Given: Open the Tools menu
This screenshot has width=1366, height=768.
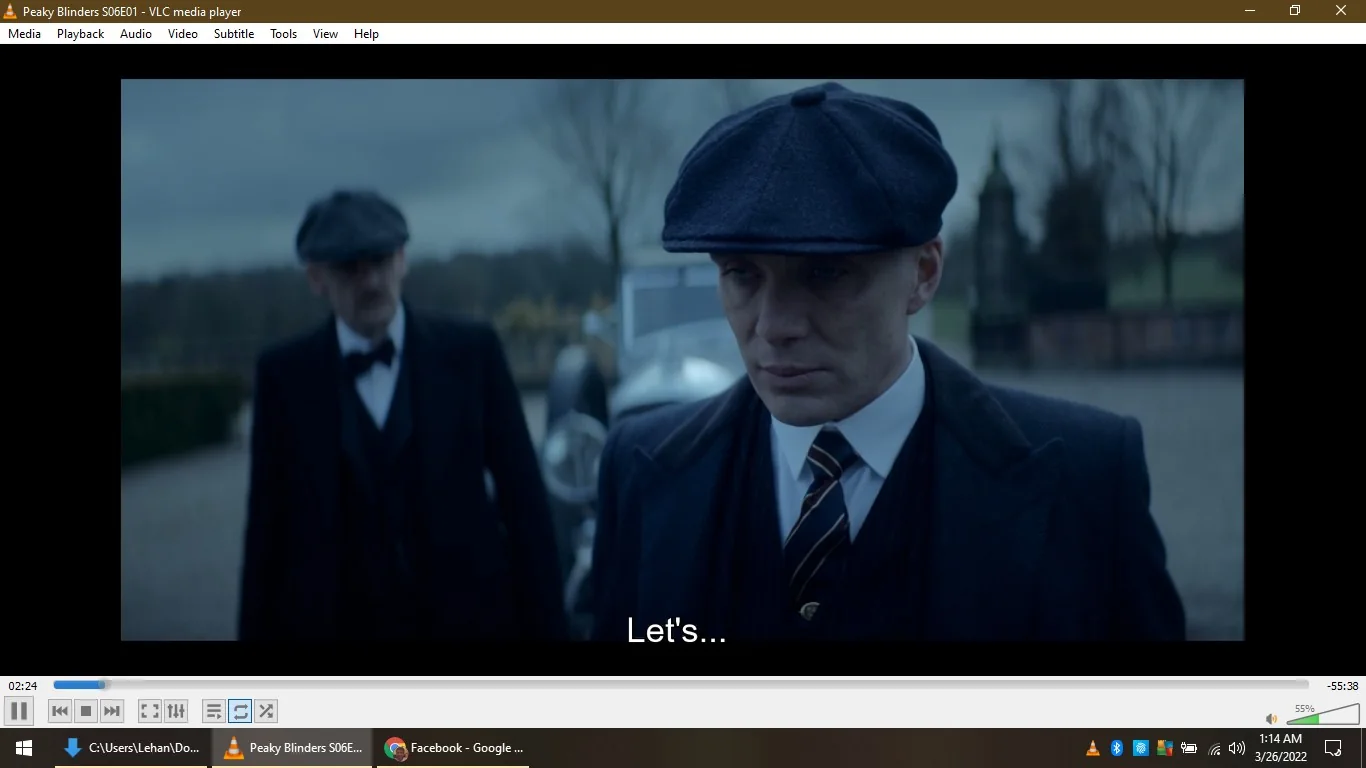Looking at the screenshot, I should pos(284,34).
